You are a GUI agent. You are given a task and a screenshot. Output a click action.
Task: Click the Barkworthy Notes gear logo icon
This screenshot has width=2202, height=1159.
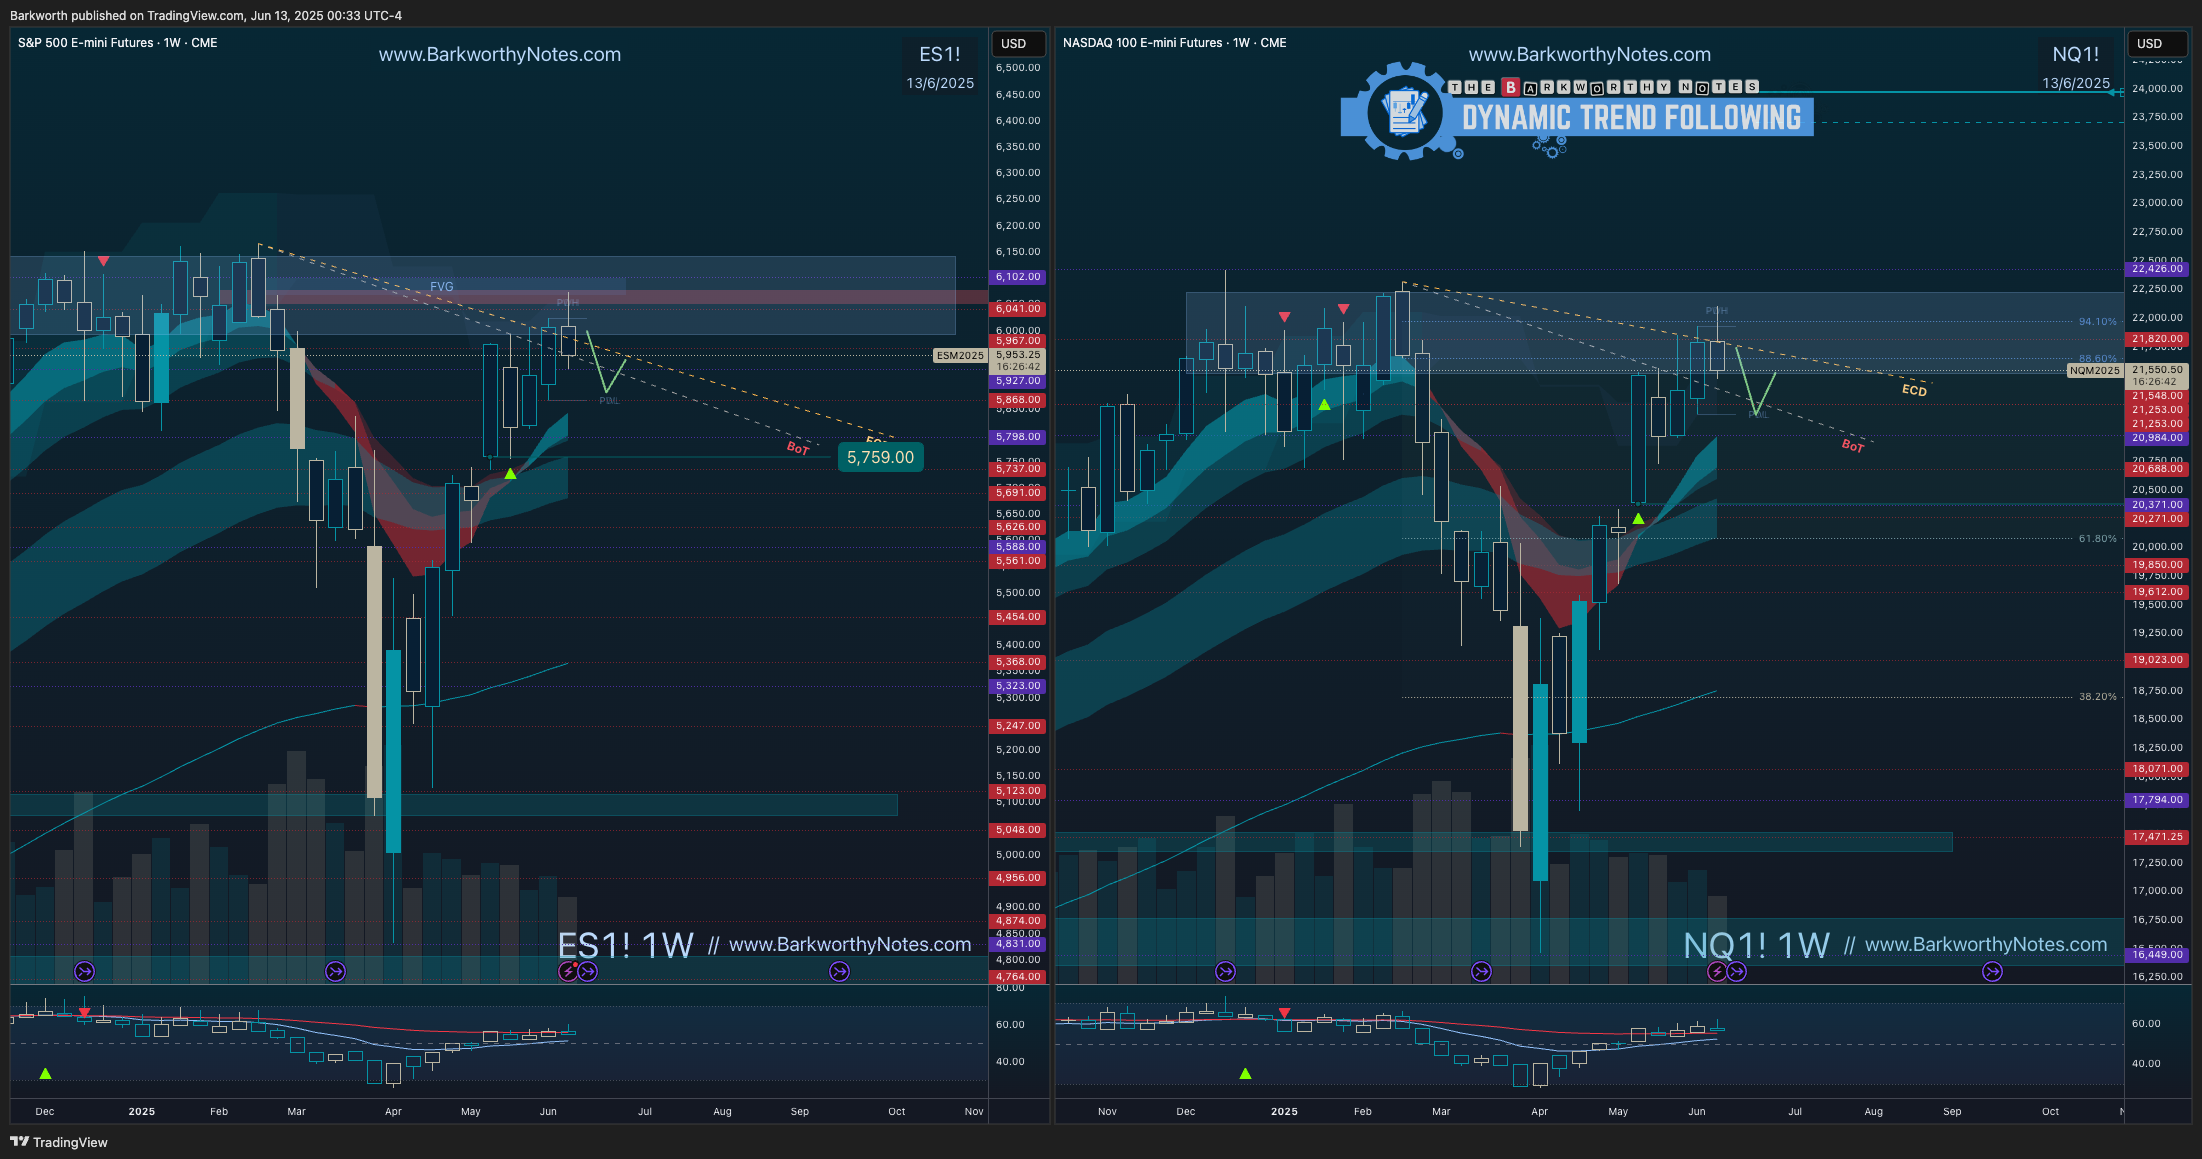[x=1404, y=110]
